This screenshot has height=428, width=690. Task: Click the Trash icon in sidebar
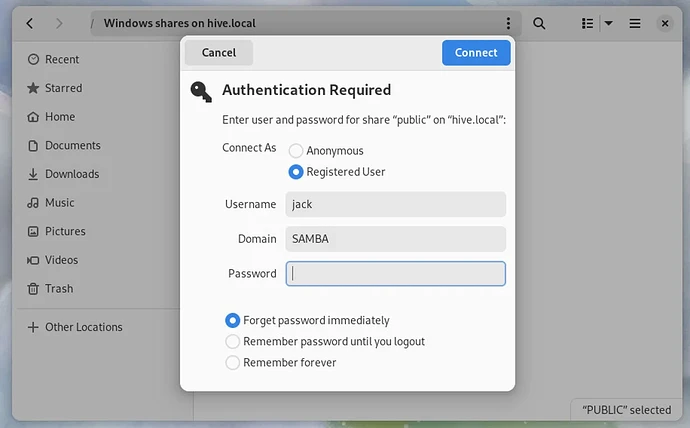(x=33, y=288)
